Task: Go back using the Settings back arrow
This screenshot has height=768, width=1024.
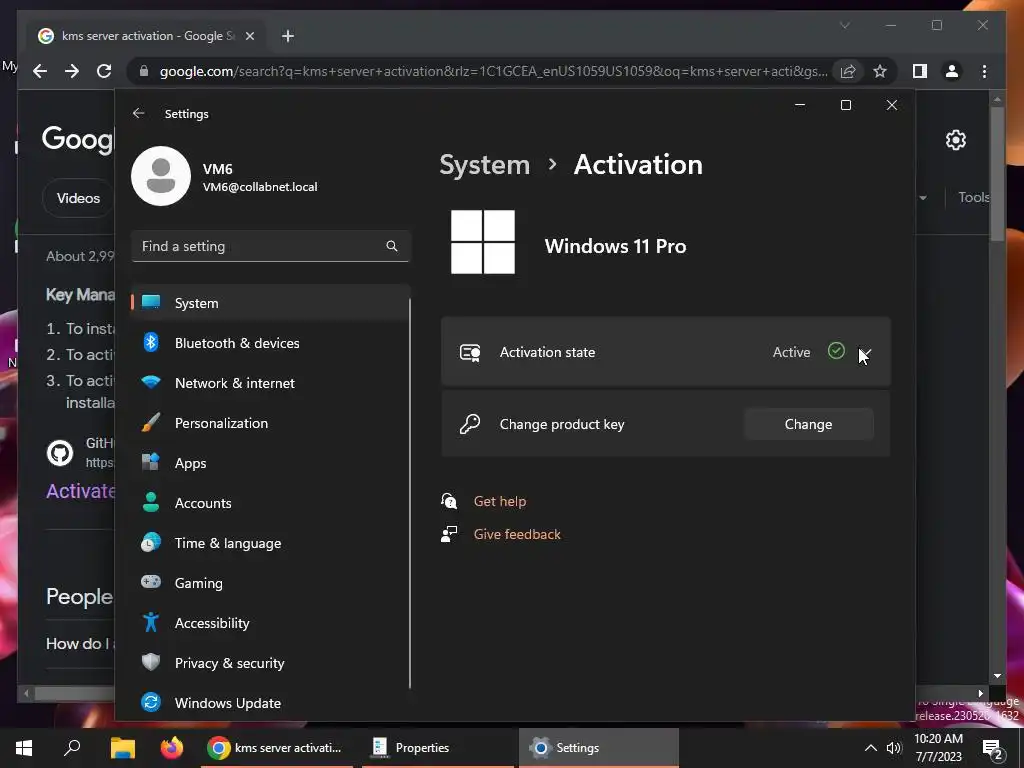Action: [x=138, y=114]
